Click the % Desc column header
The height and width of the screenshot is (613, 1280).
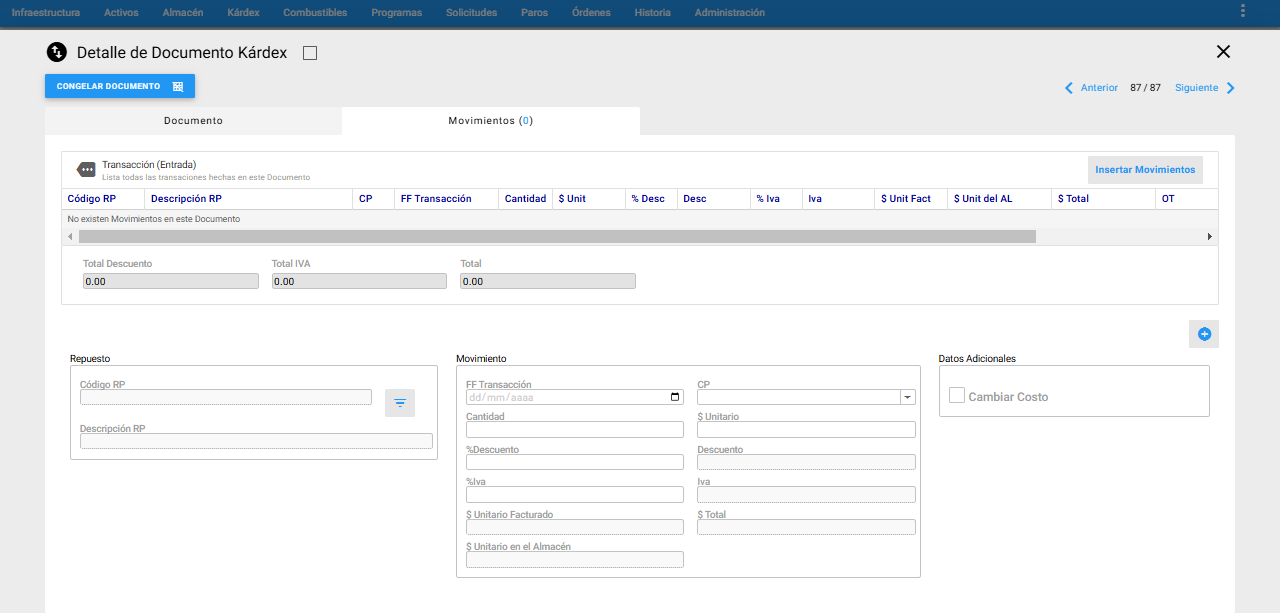651,199
